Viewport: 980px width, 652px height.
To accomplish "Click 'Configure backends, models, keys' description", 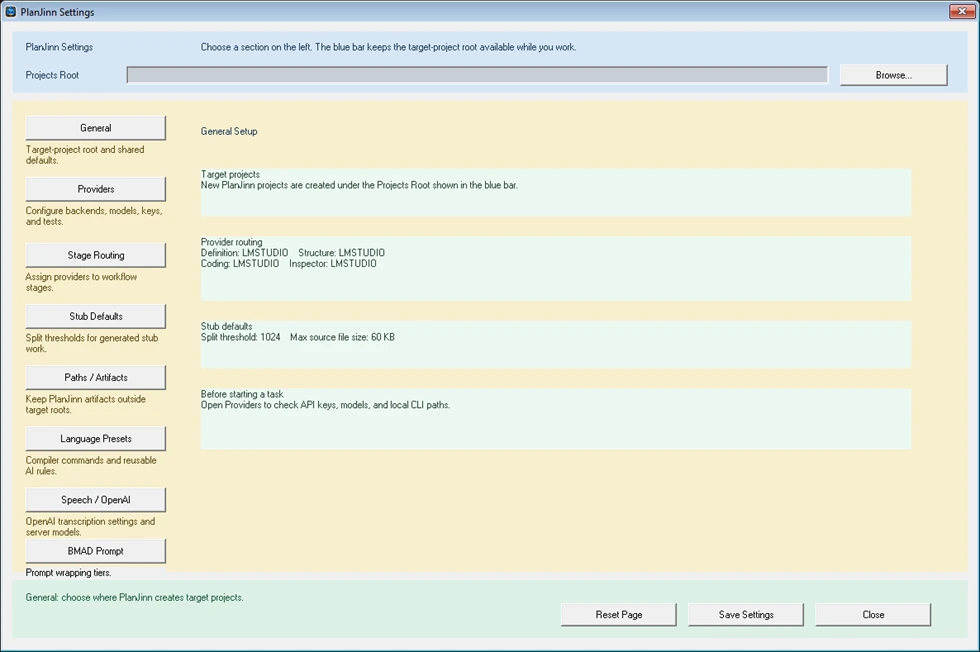I will [94, 216].
